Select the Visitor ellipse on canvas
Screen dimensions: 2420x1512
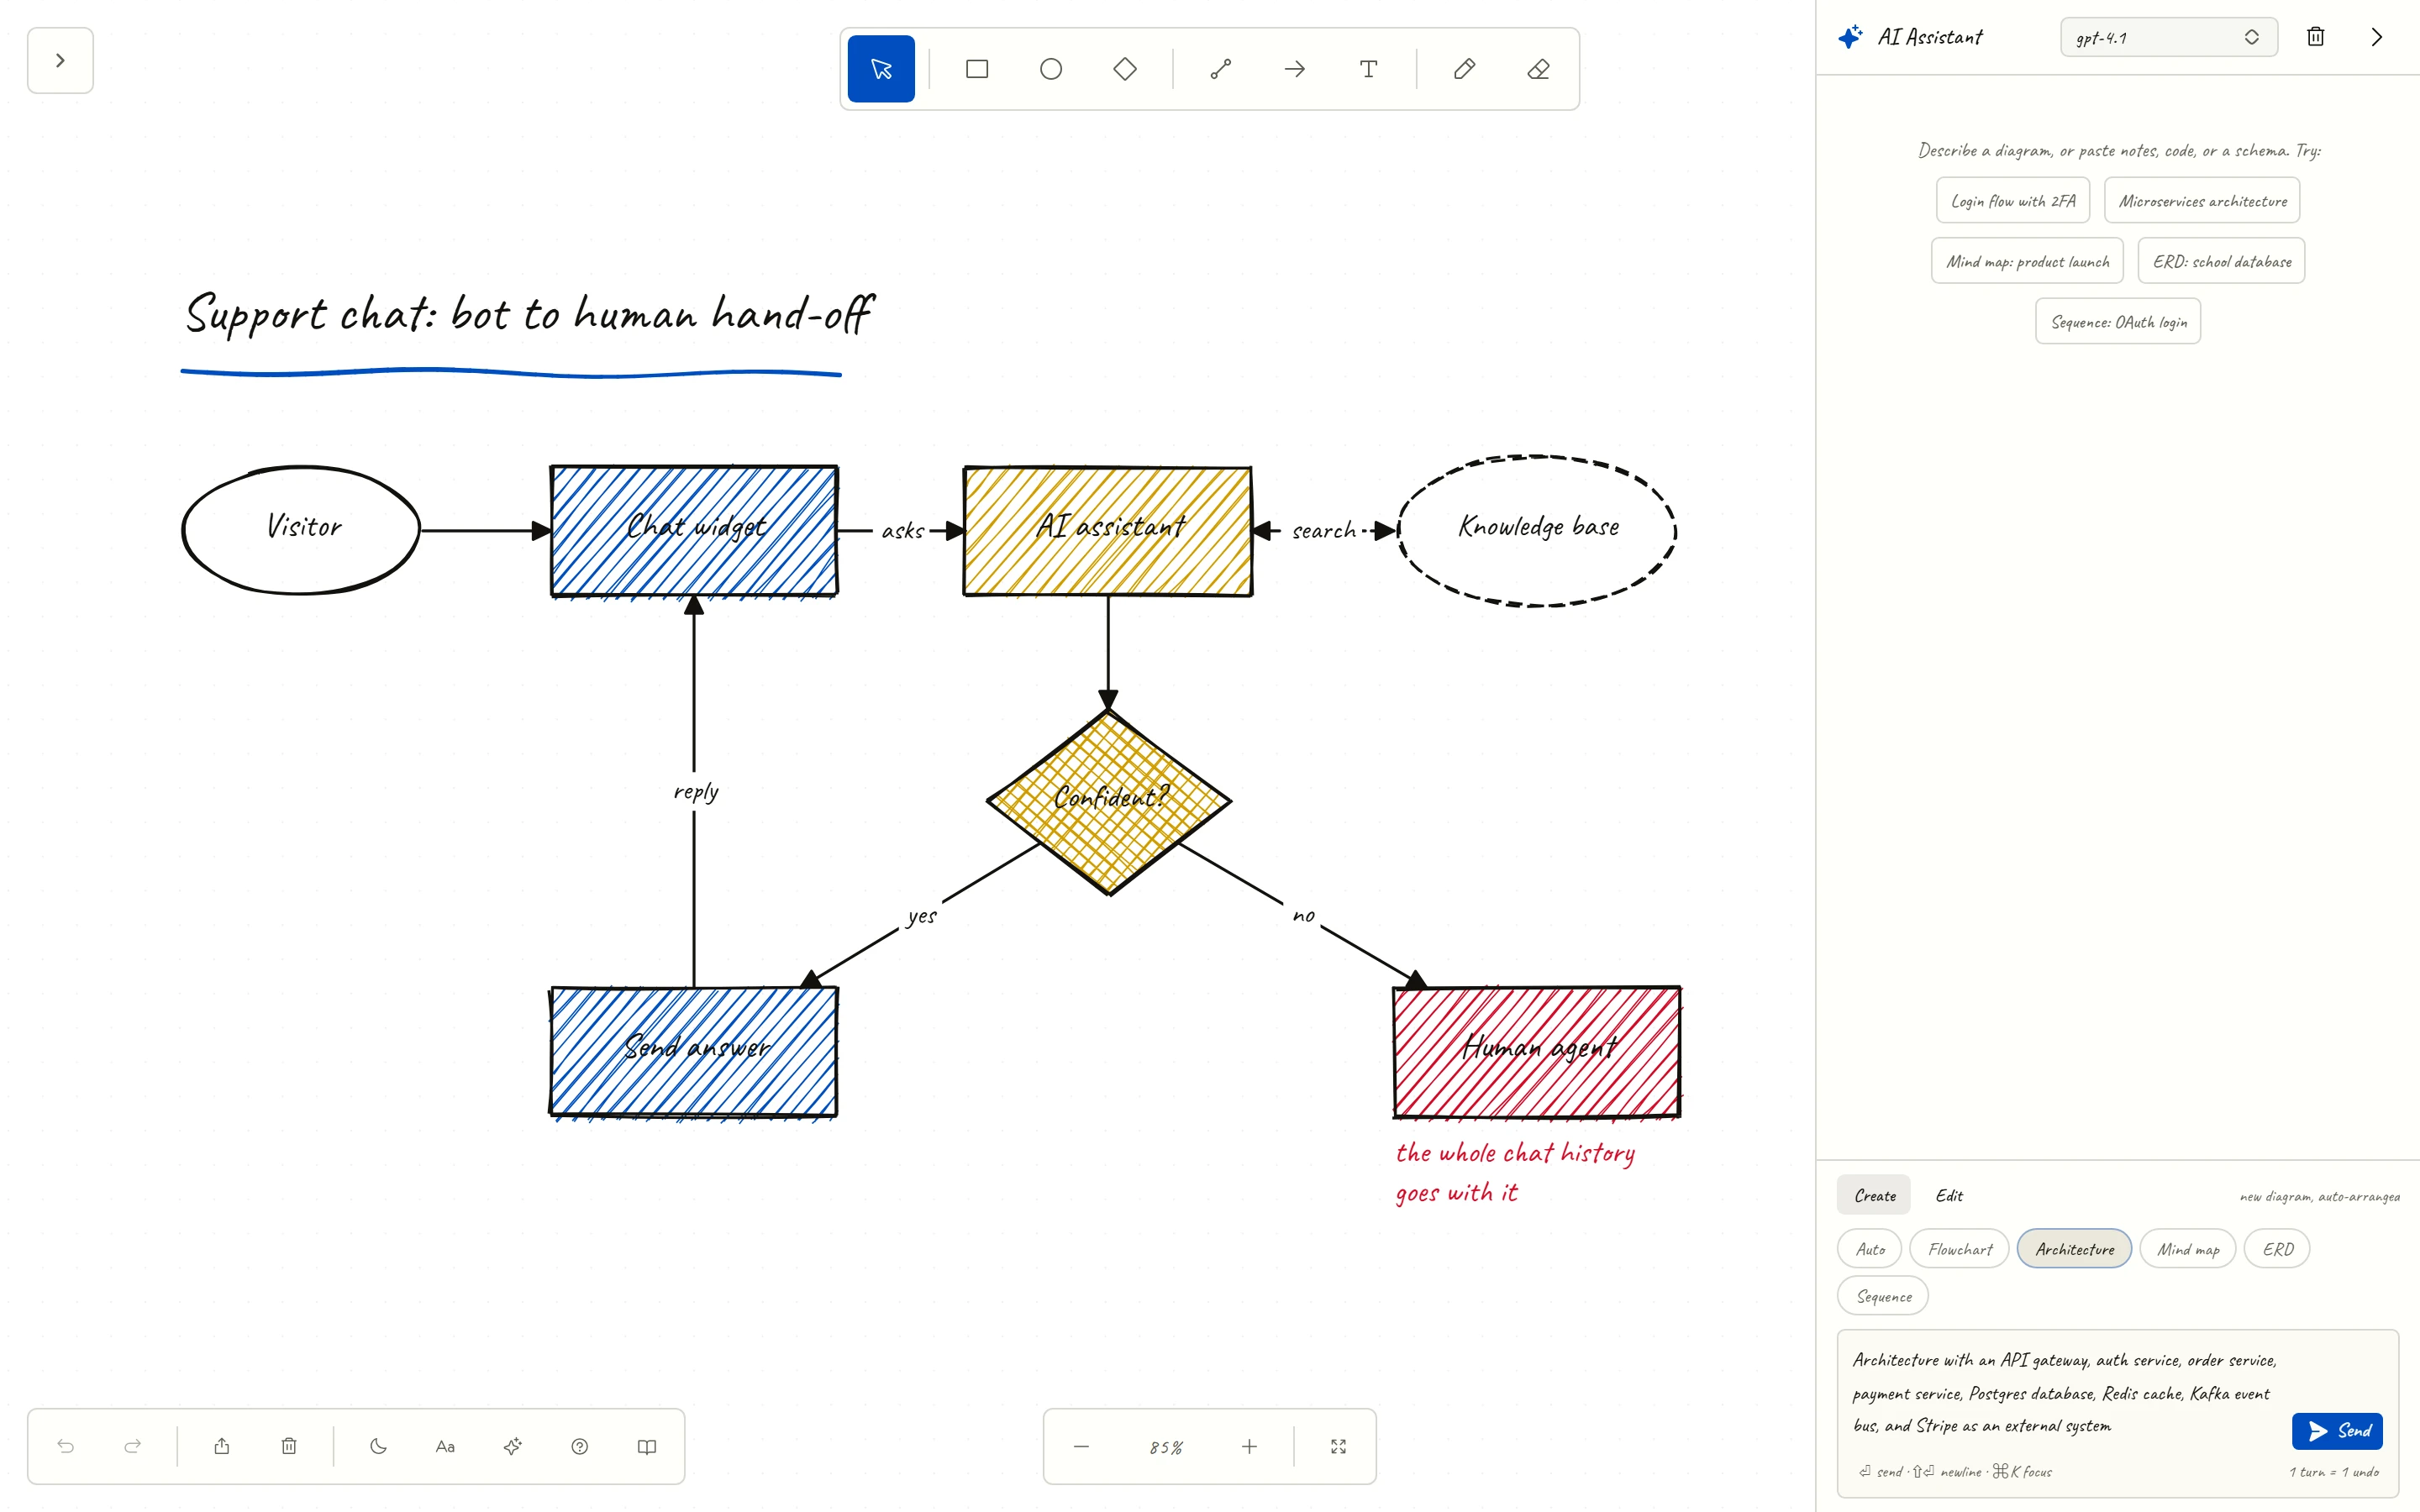[x=301, y=530]
